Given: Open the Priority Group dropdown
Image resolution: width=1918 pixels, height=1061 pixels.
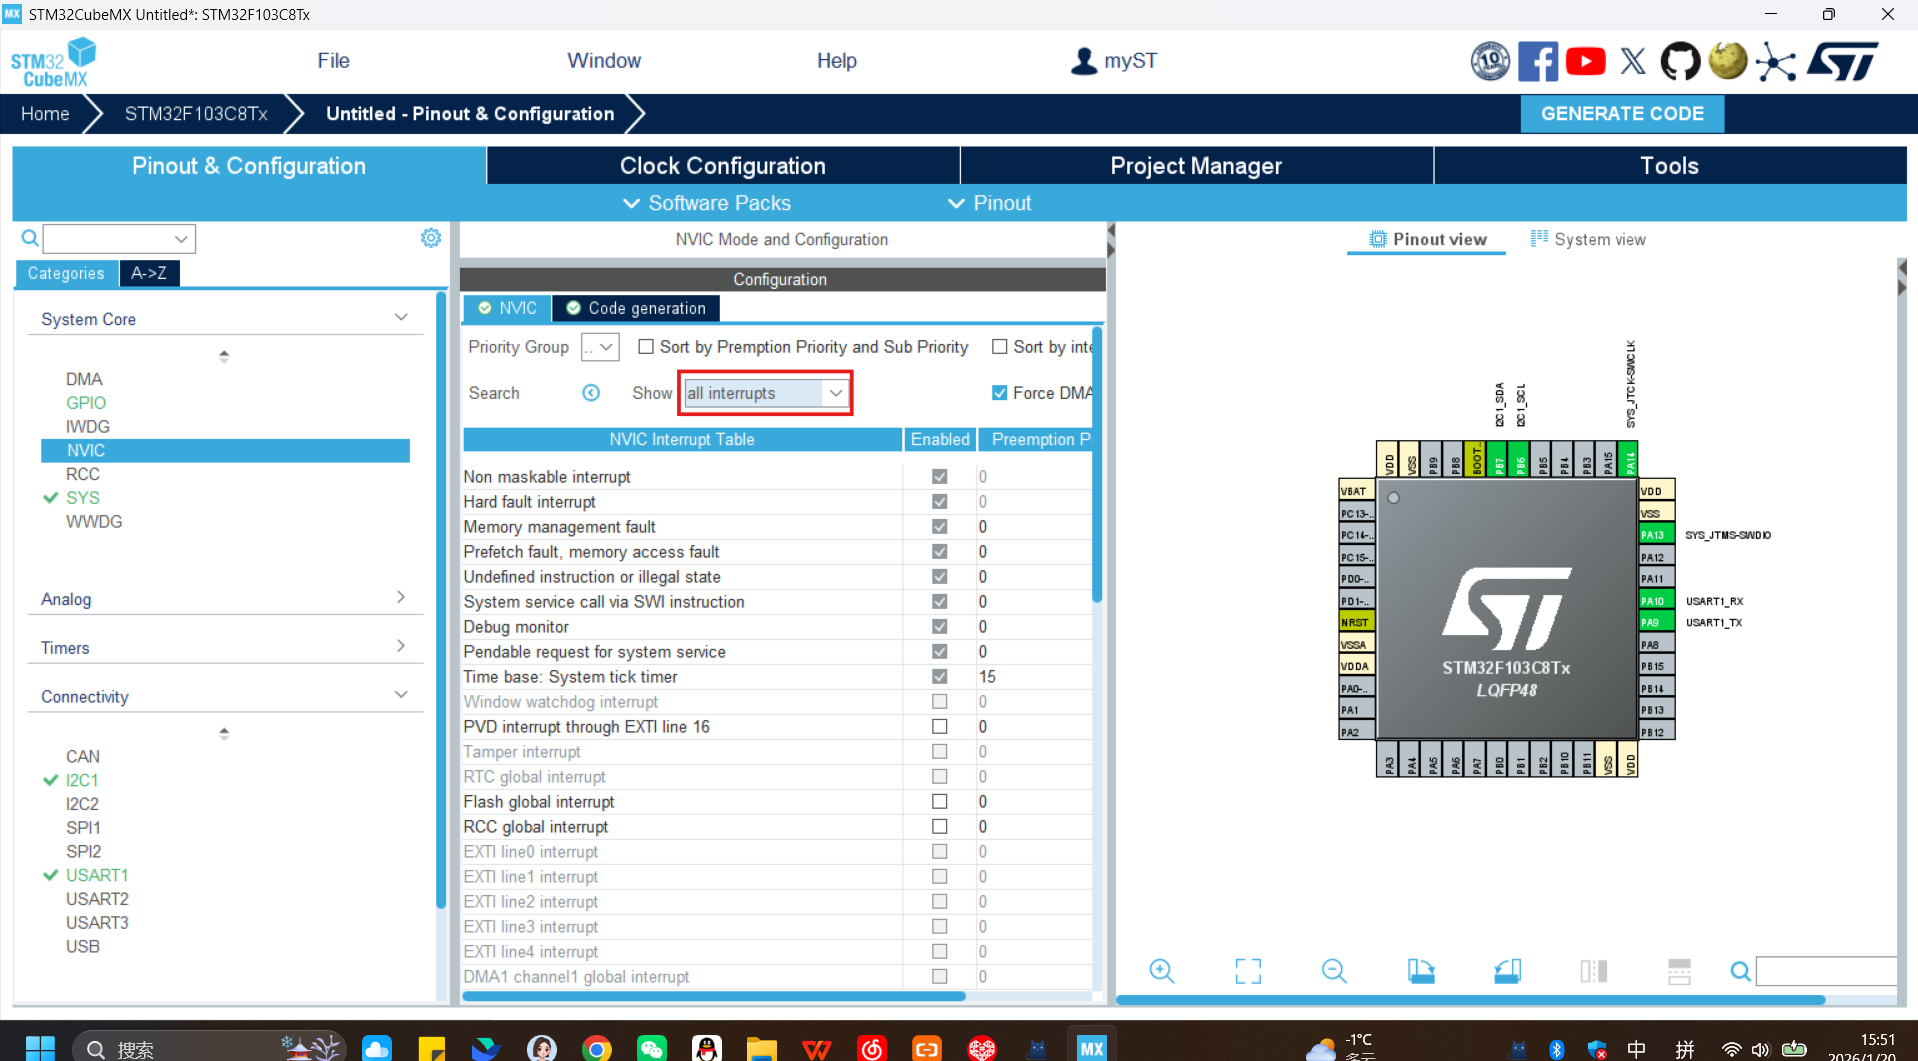Looking at the screenshot, I should coord(600,347).
